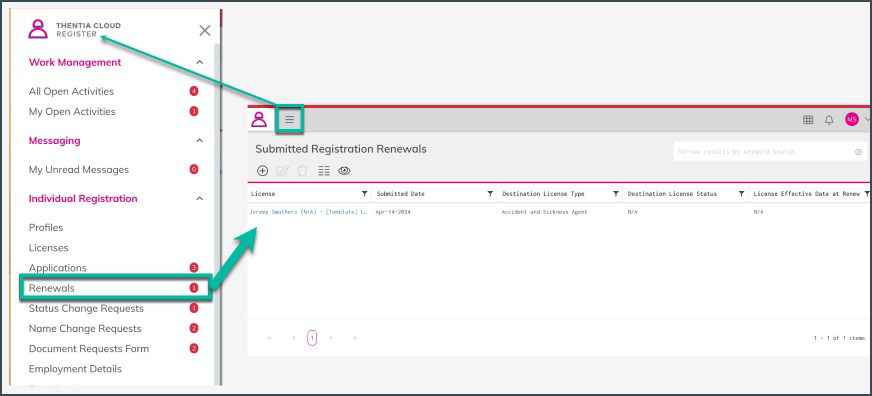Collapse the Messaging section

pos(200,141)
